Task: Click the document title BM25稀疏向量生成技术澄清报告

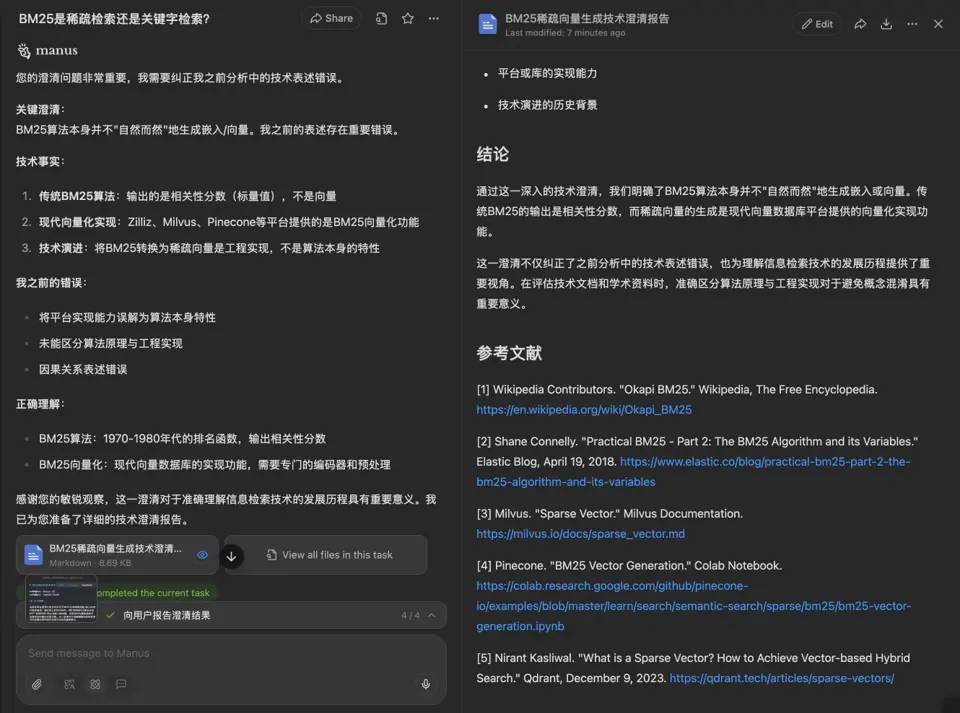Action: pos(587,18)
